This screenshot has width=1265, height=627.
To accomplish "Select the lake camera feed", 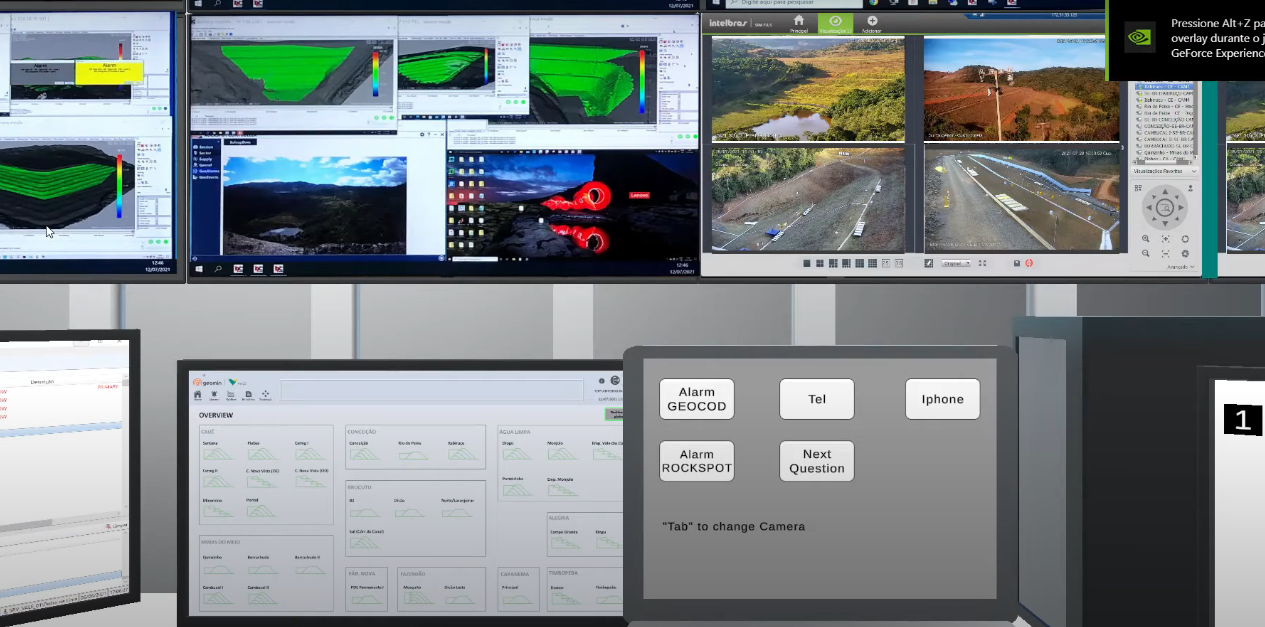I will tap(808, 89).
